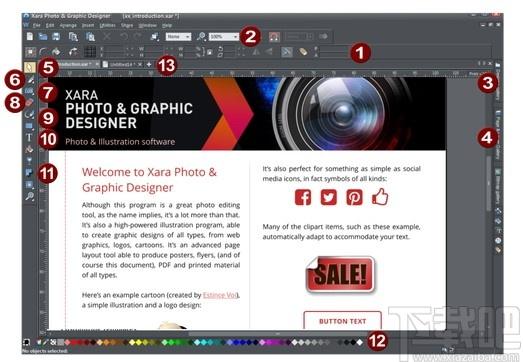The width and height of the screenshot is (523, 362).
Task: Click the Facebook social icon on page
Action: 303,197
